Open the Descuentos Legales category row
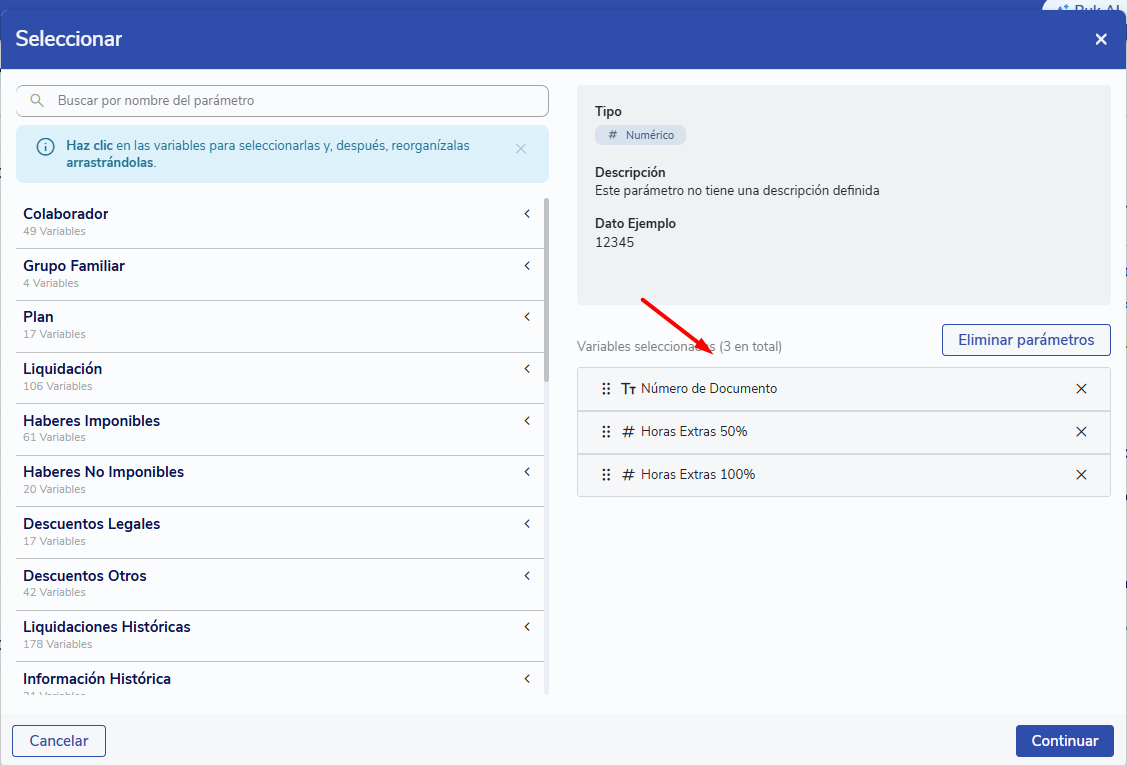 point(280,533)
